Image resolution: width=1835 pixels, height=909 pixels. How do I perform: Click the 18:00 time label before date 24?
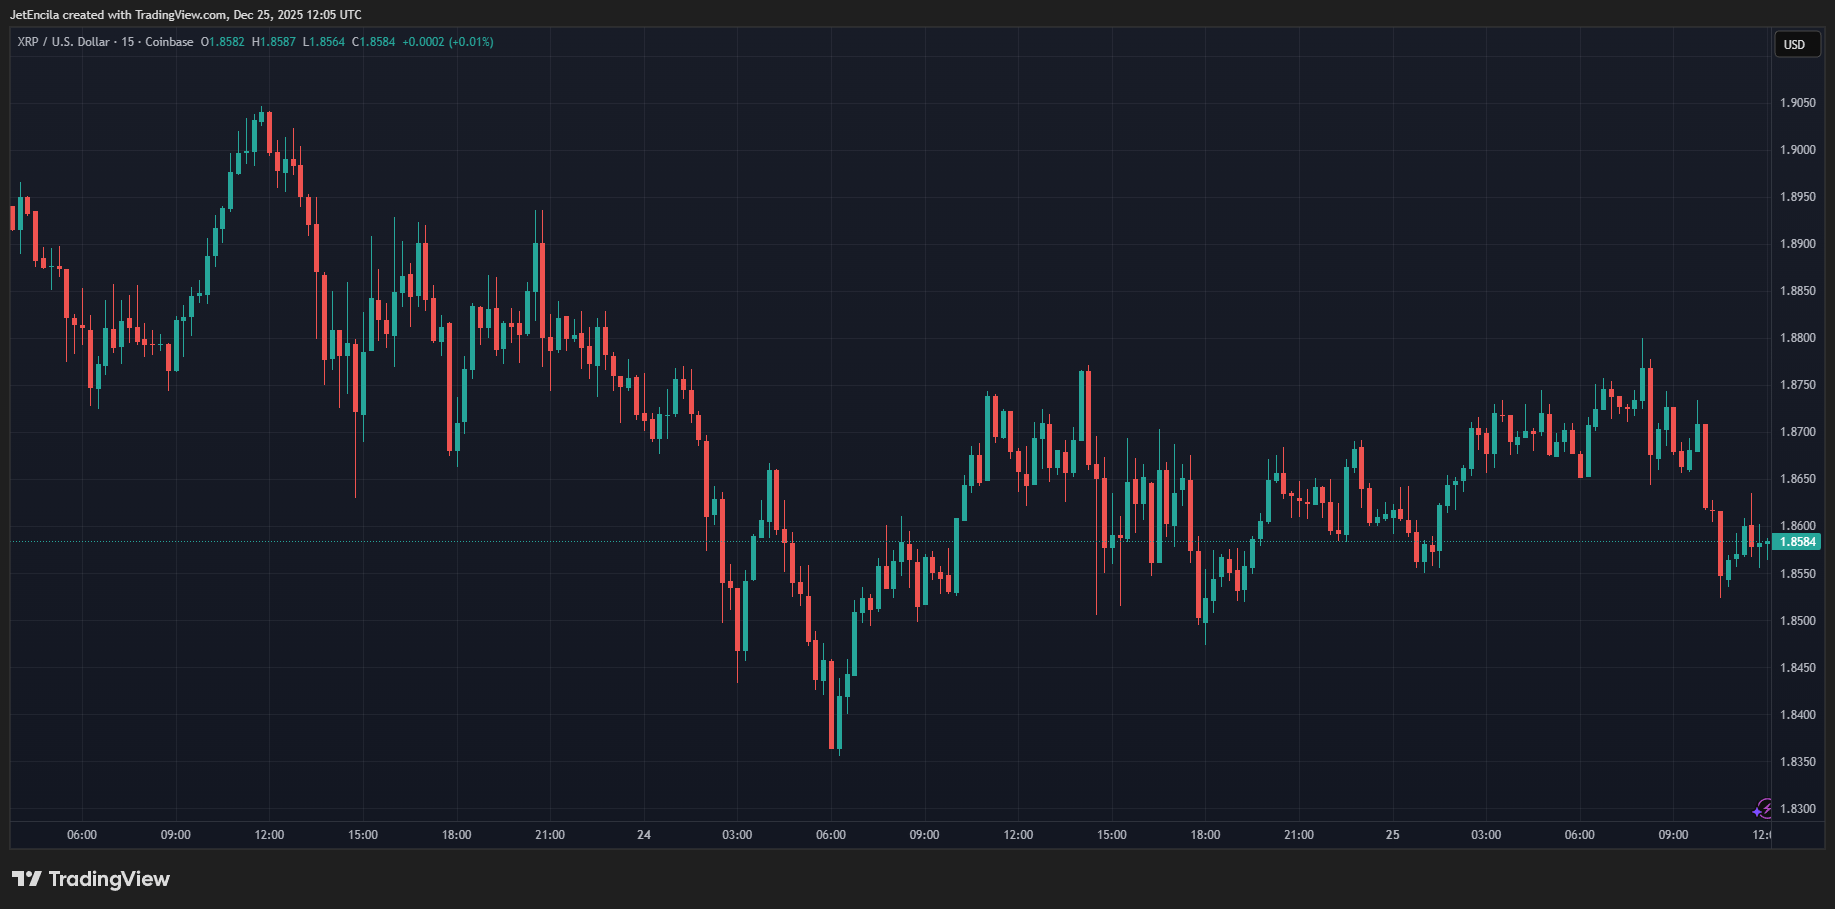457,835
